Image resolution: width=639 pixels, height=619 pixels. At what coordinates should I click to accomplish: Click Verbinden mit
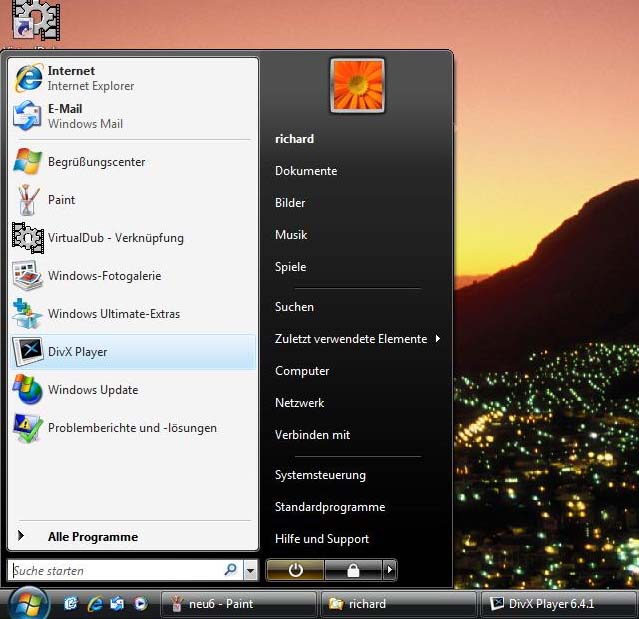pyautogui.click(x=312, y=435)
